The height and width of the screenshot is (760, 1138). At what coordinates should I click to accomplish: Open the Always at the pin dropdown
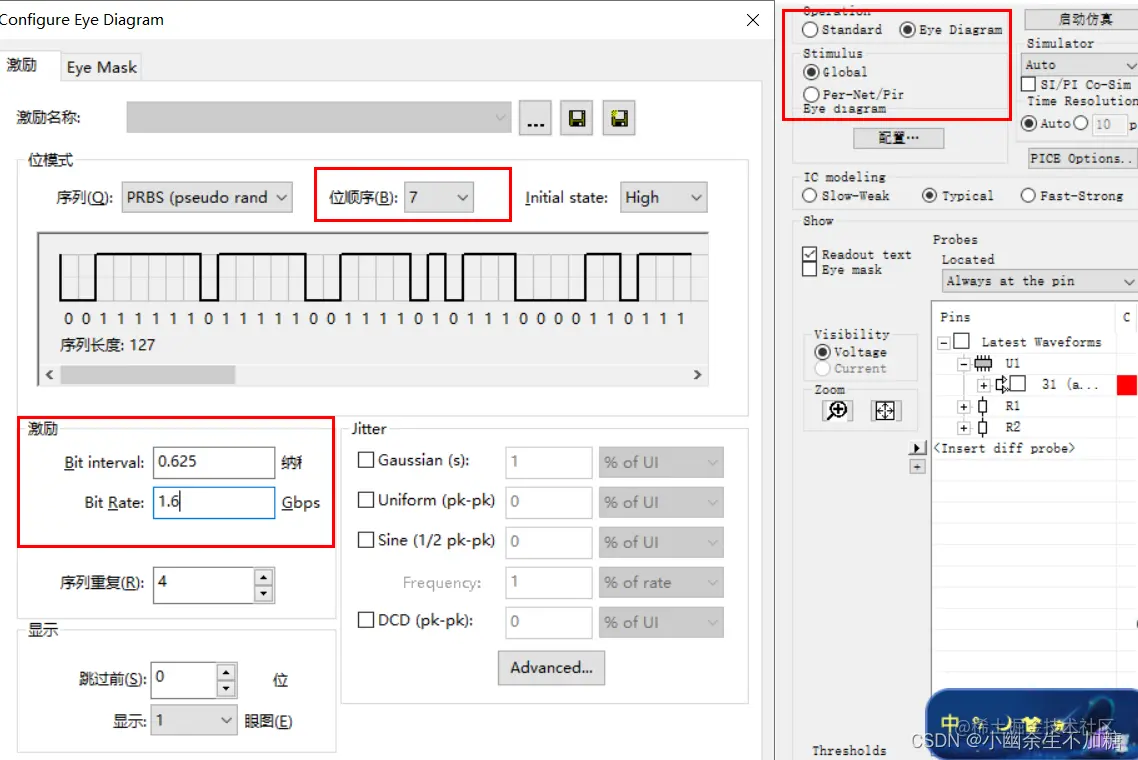point(1039,281)
